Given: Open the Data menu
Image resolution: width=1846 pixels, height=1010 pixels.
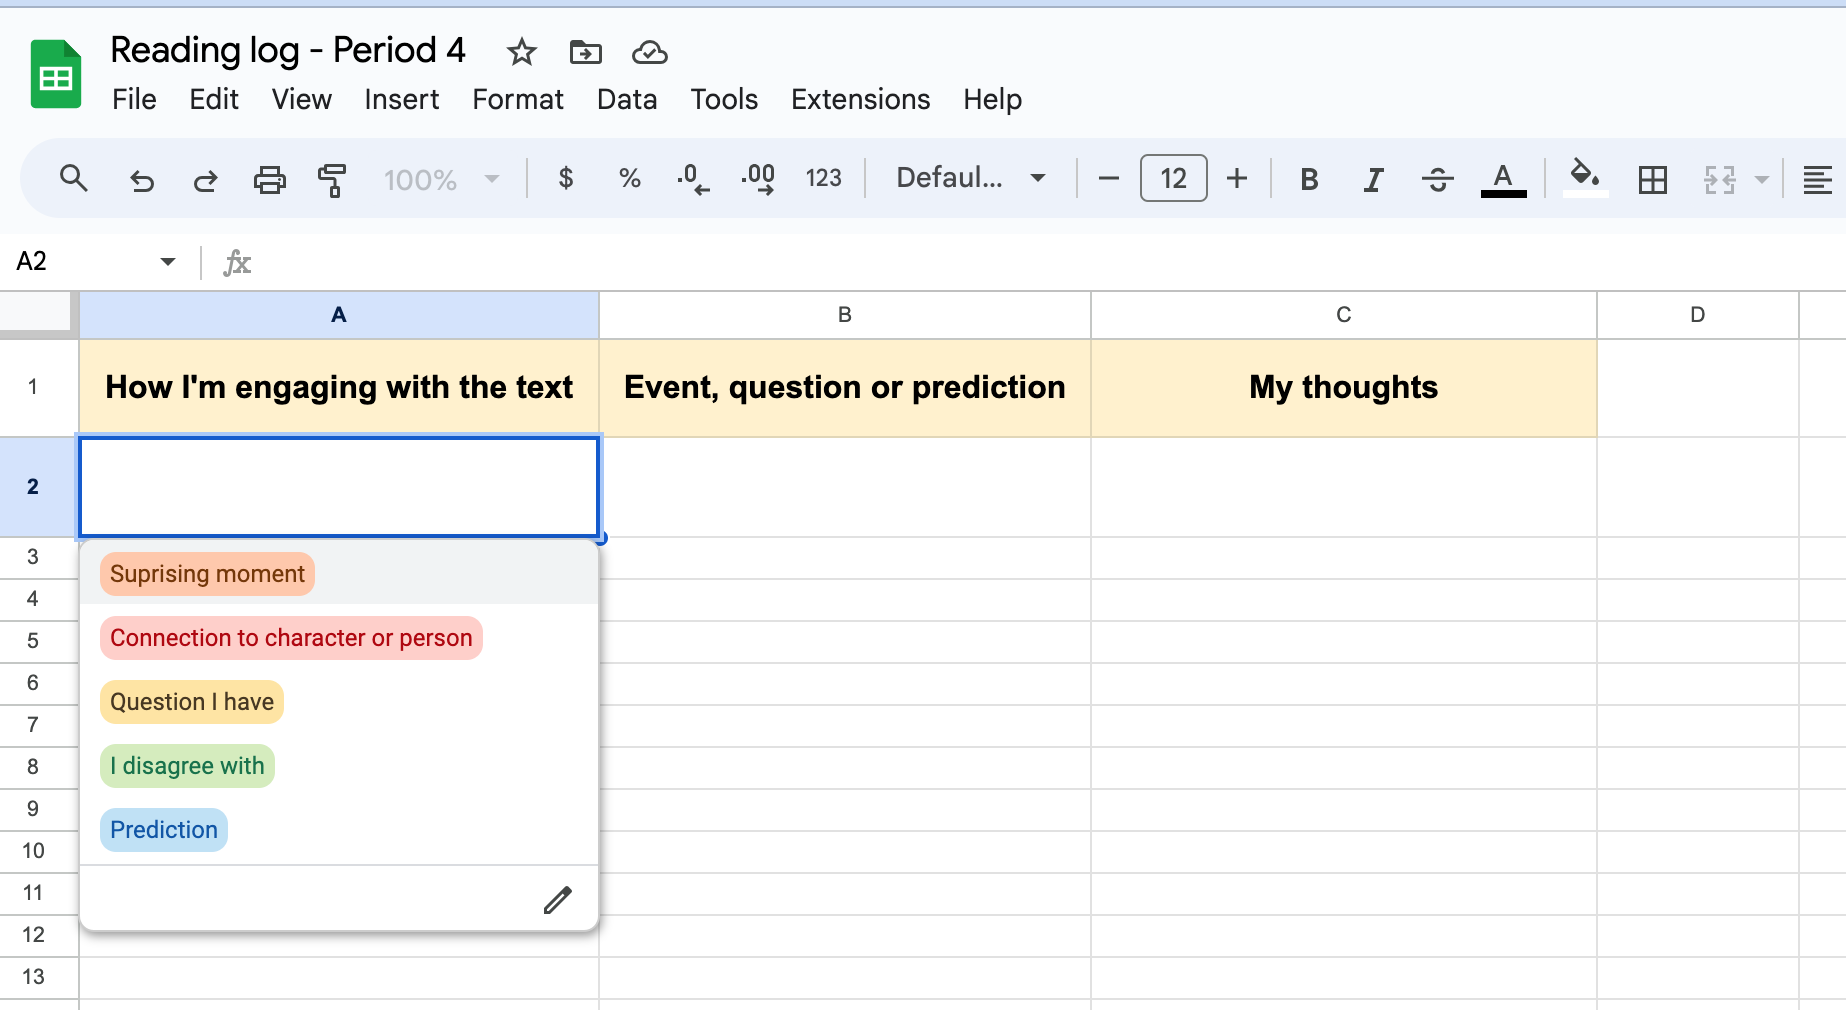Looking at the screenshot, I should 627,99.
